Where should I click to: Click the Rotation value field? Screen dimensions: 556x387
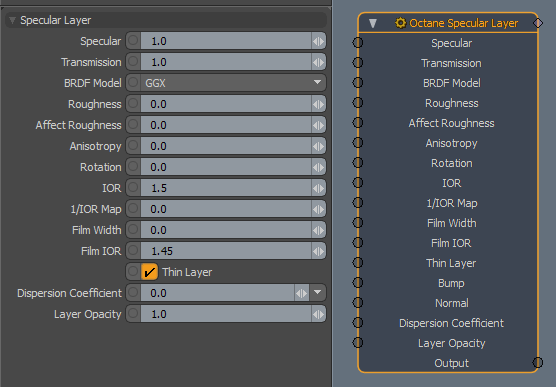click(226, 167)
